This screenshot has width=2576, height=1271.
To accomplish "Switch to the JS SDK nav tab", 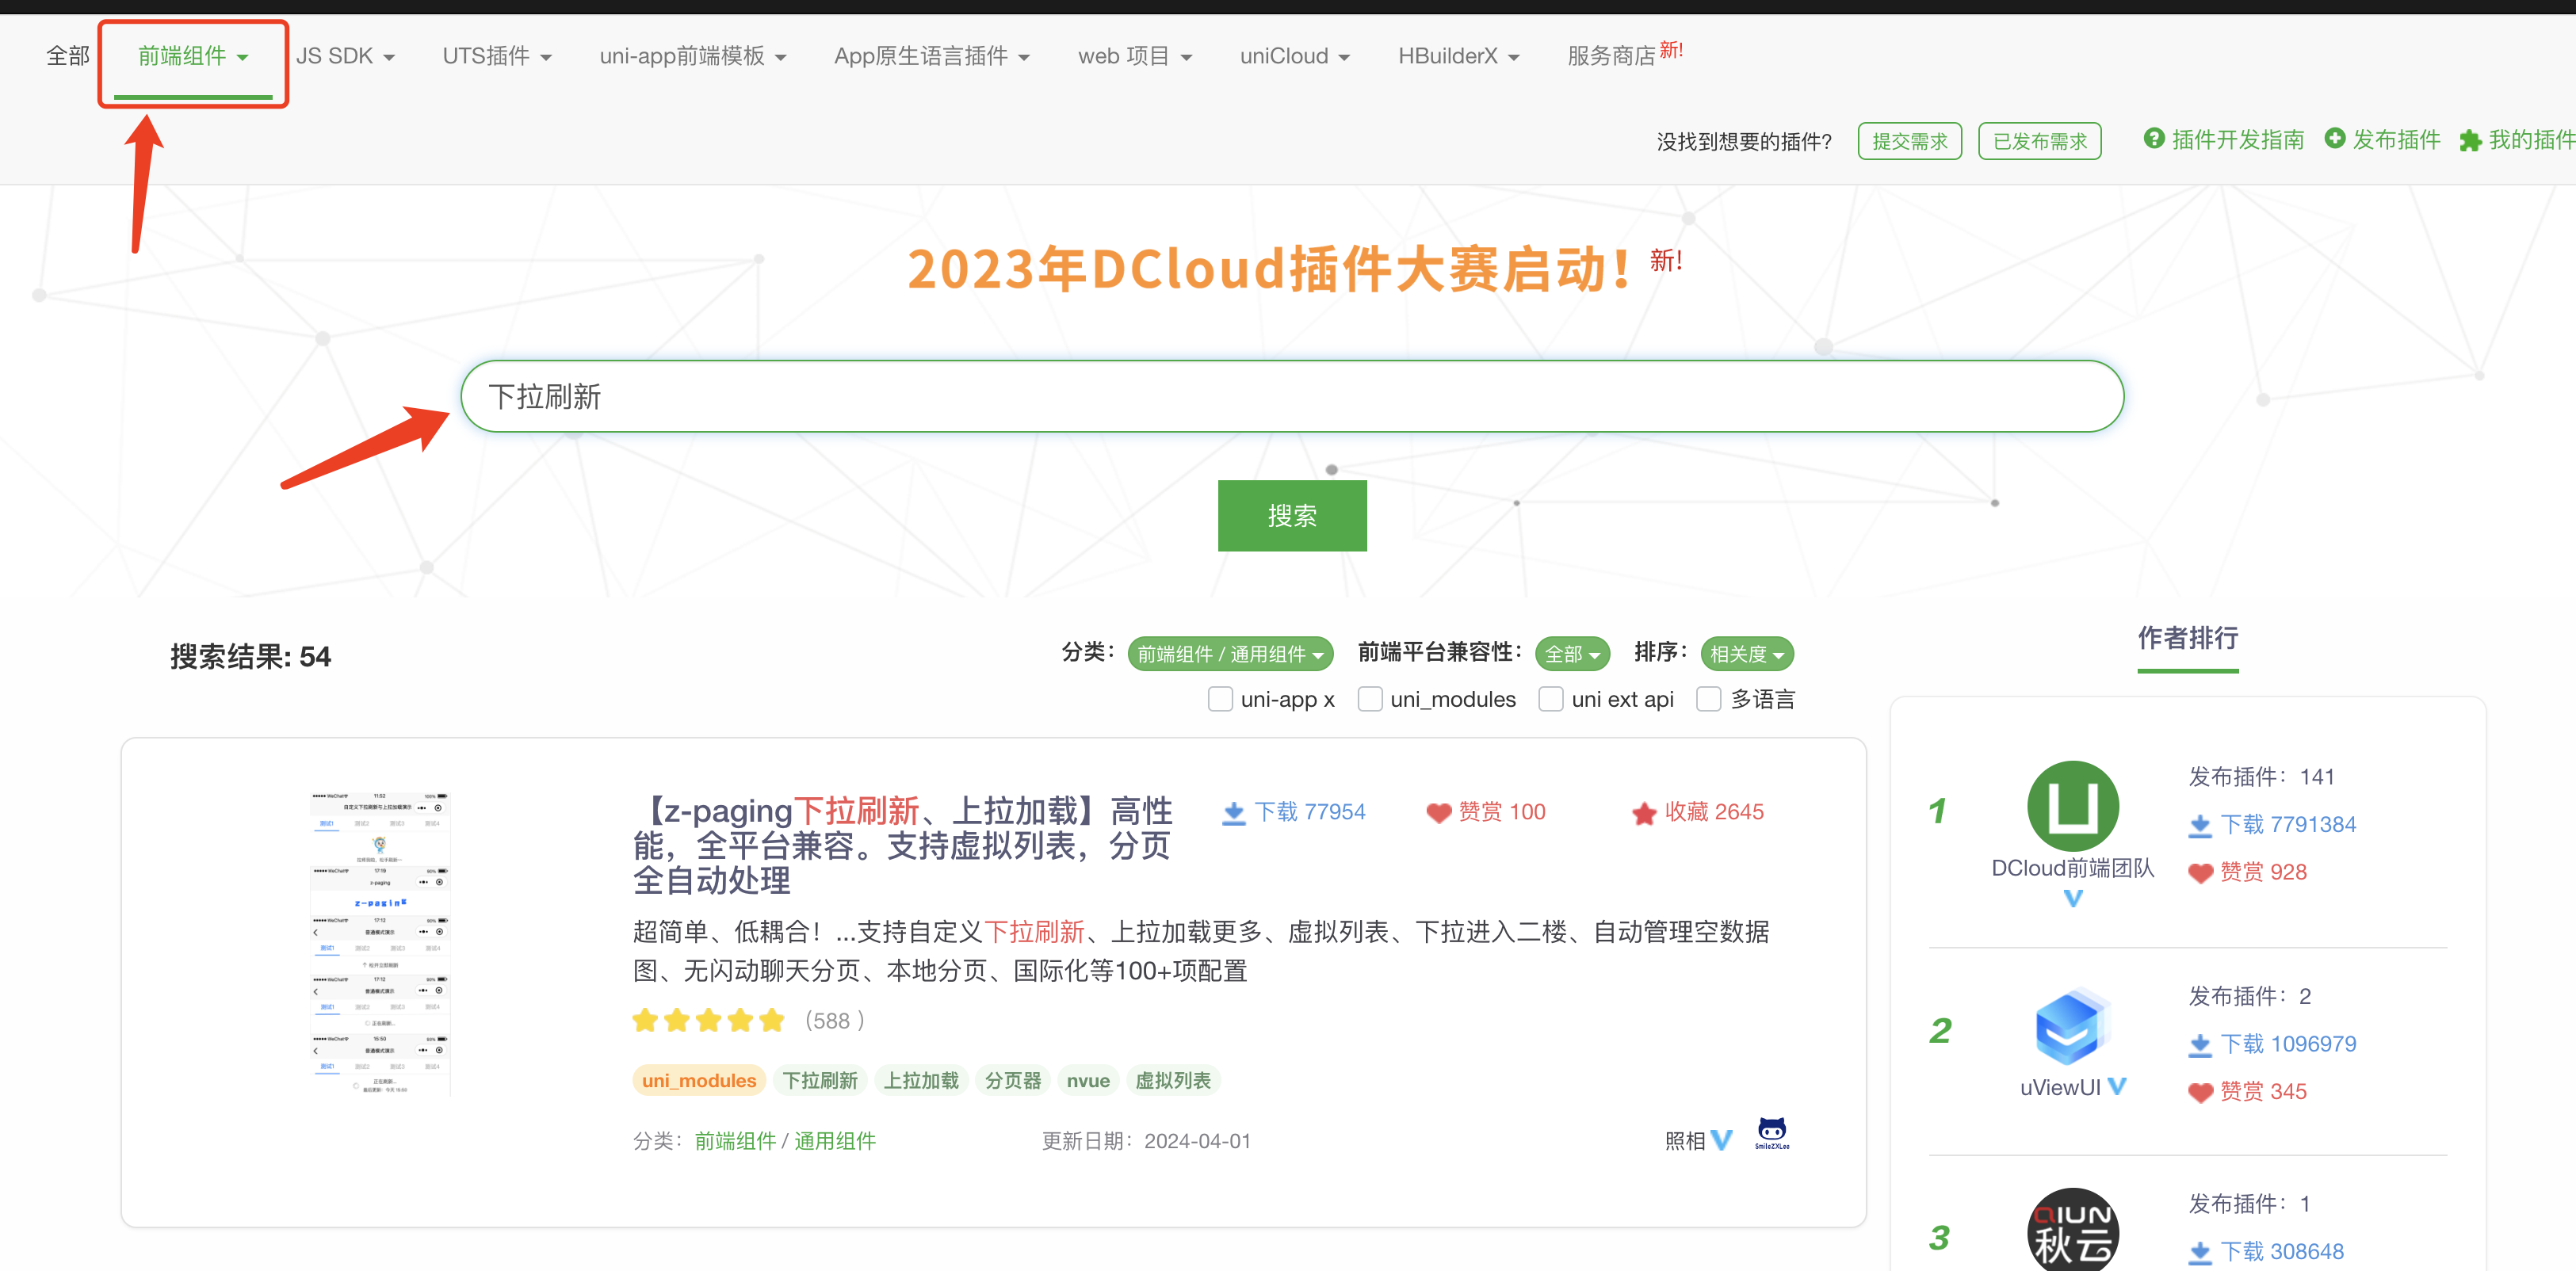I will [x=345, y=57].
